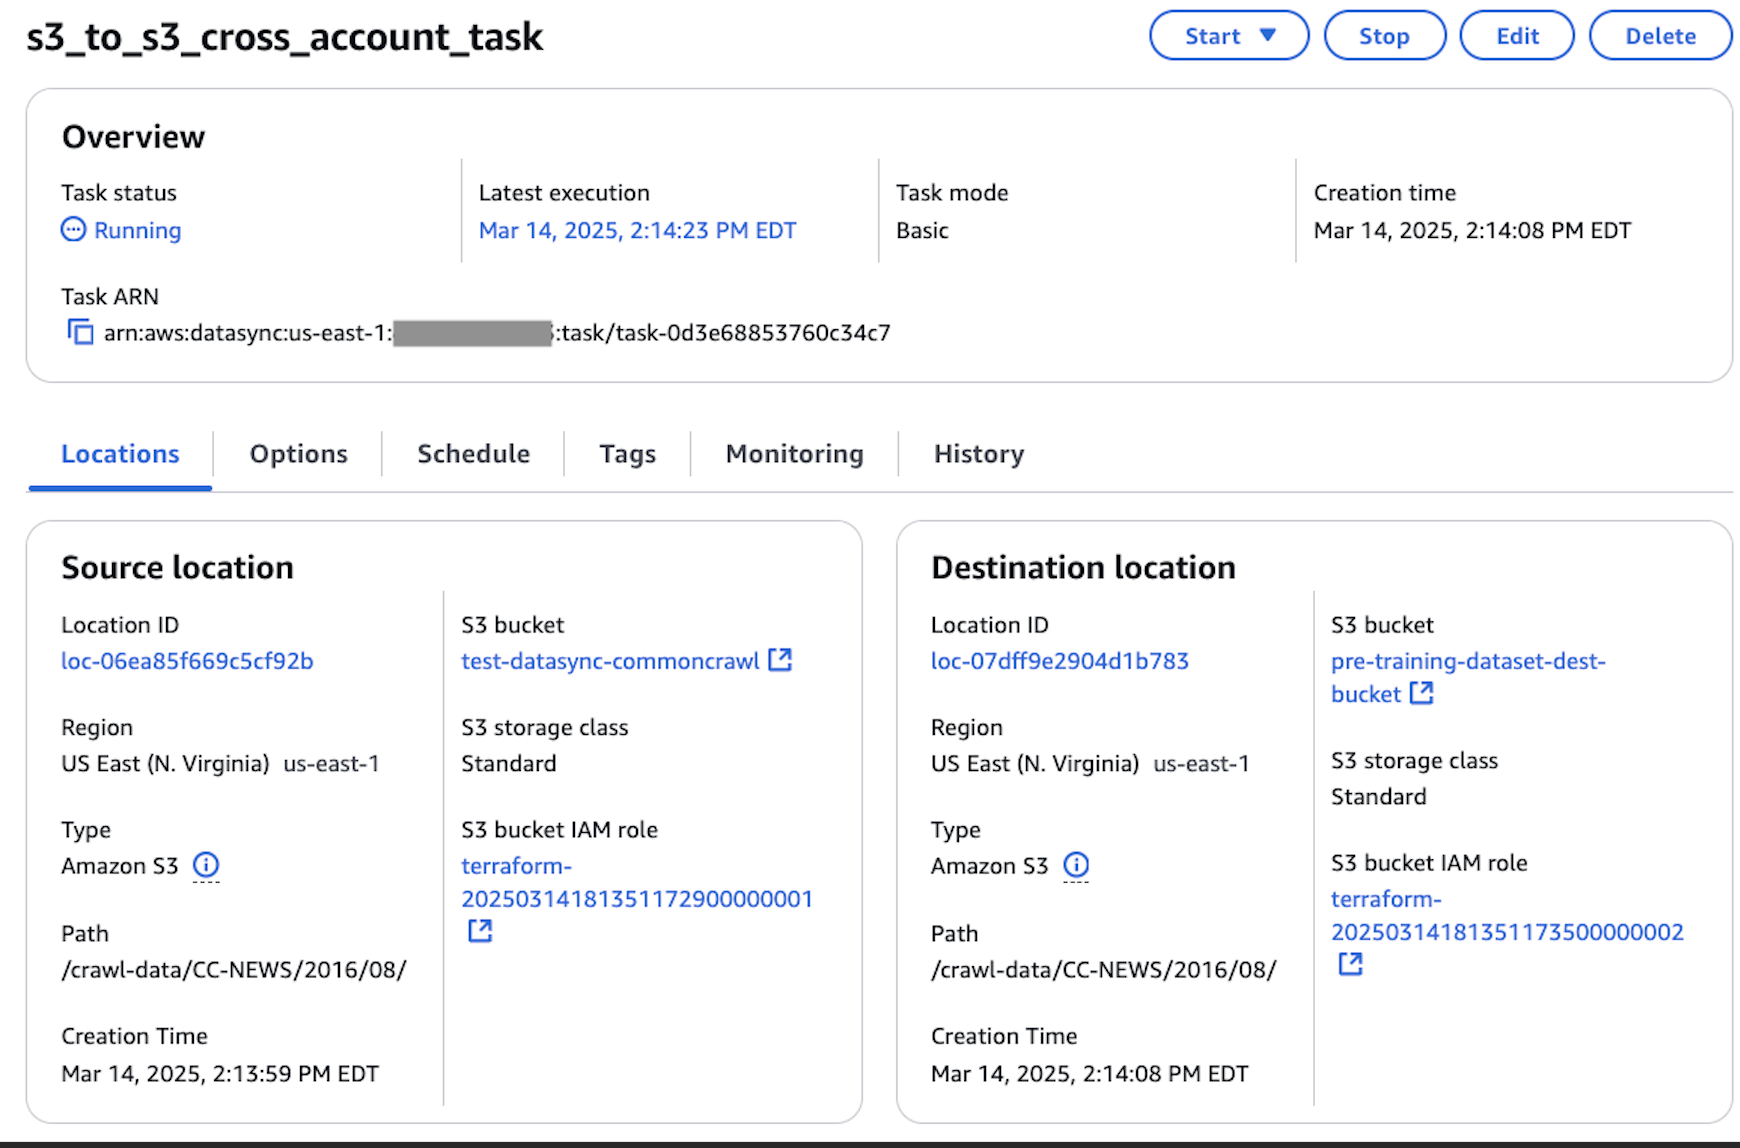1740x1148 pixels.
Task: Open source S3 bucket IAM role external link
Action: coord(480,931)
